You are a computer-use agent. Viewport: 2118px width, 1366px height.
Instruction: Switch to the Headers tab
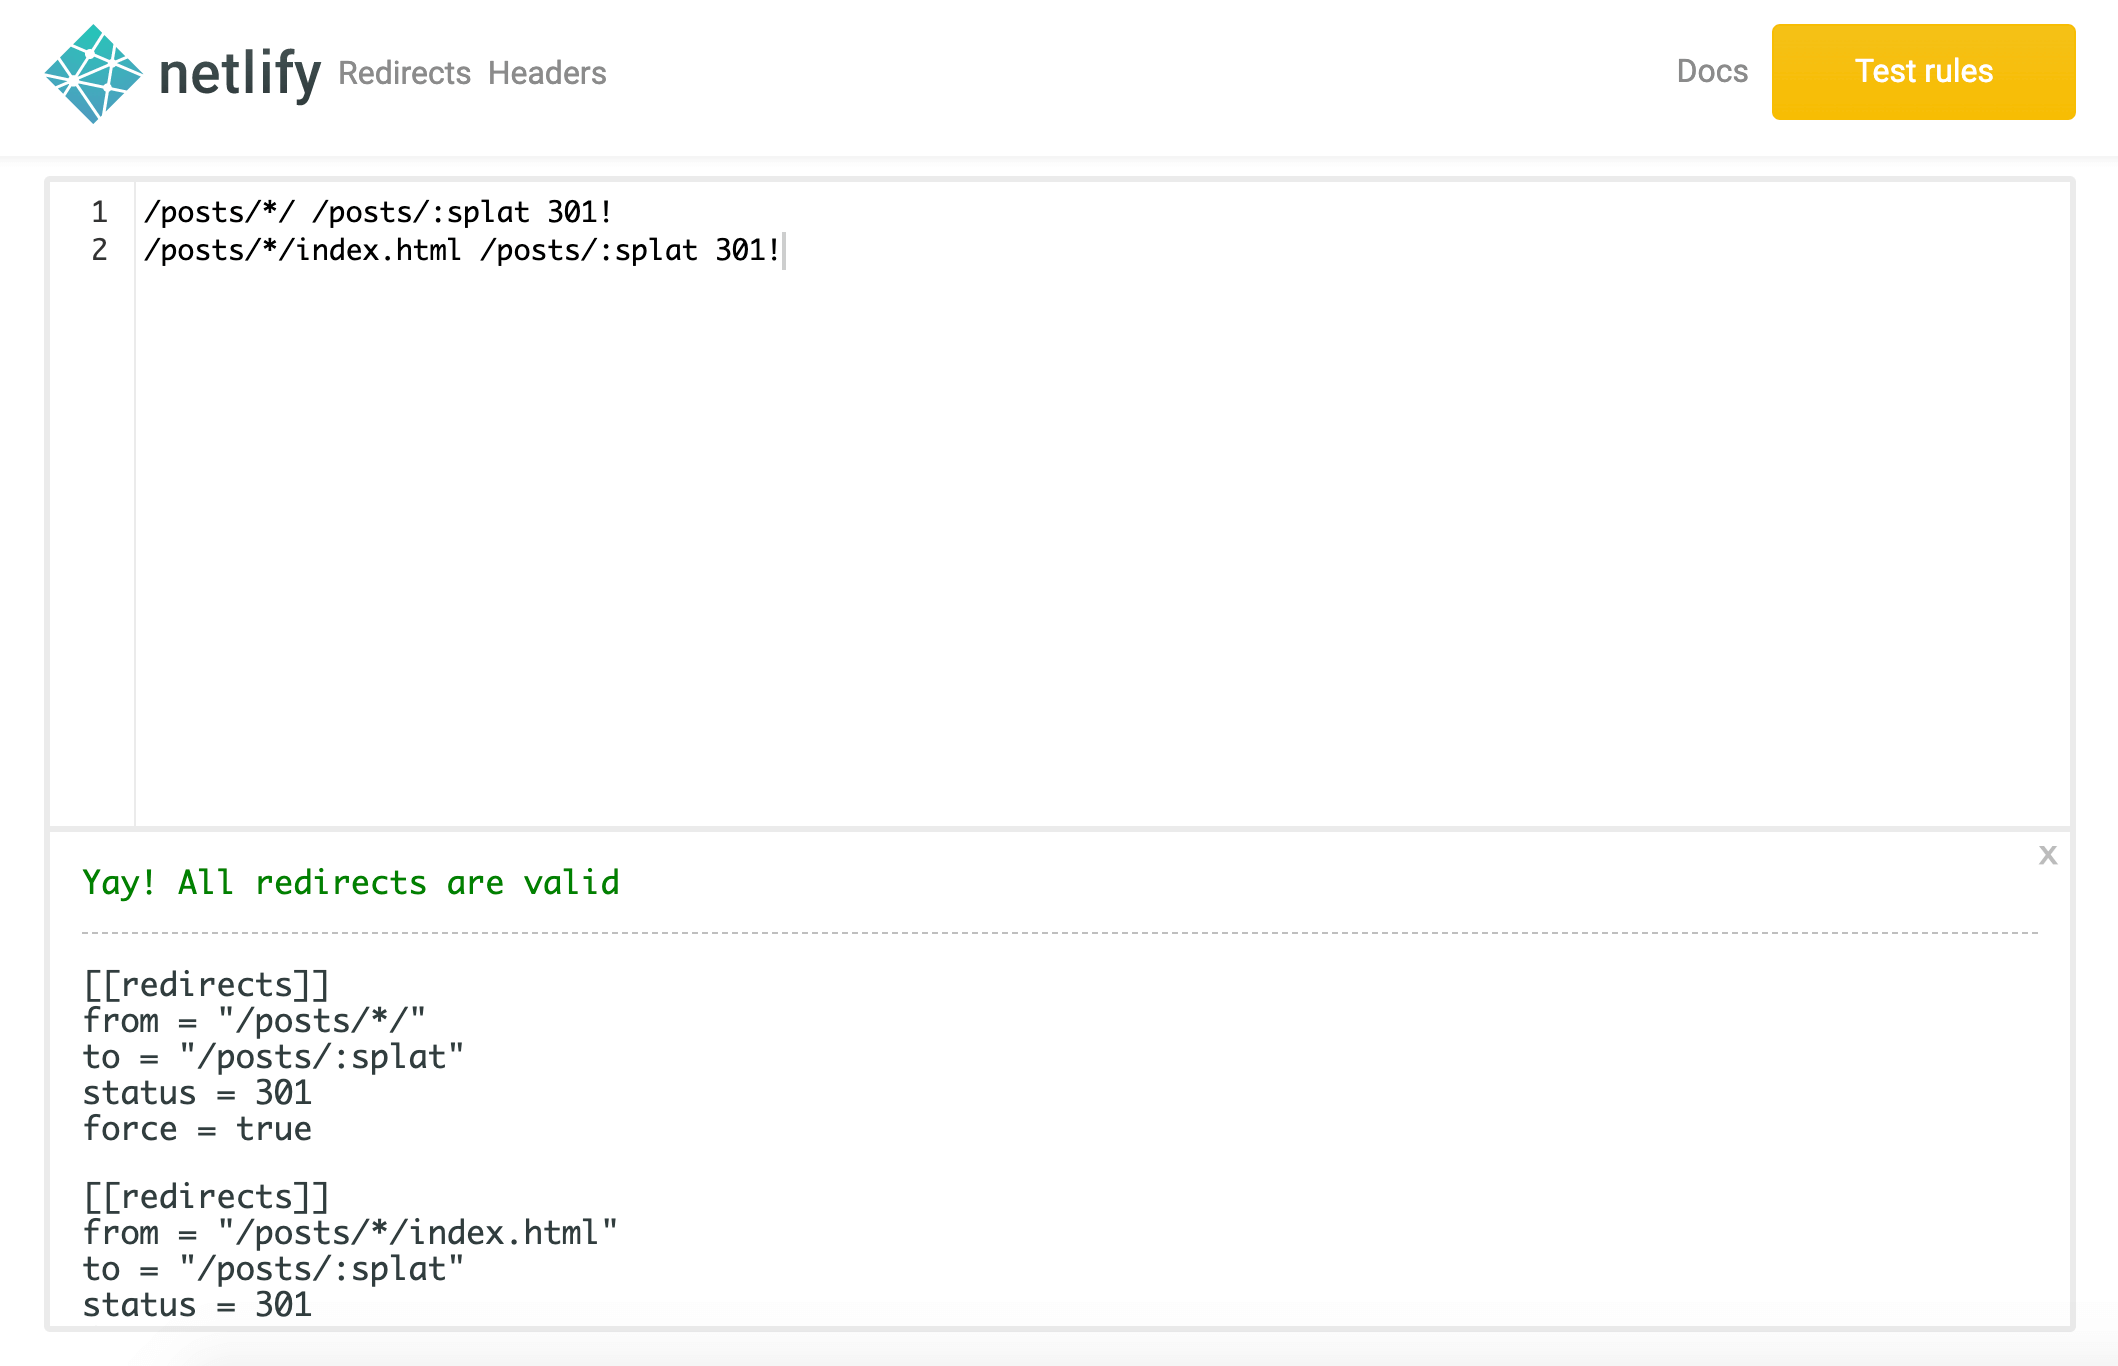pyautogui.click(x=547, y=73)
